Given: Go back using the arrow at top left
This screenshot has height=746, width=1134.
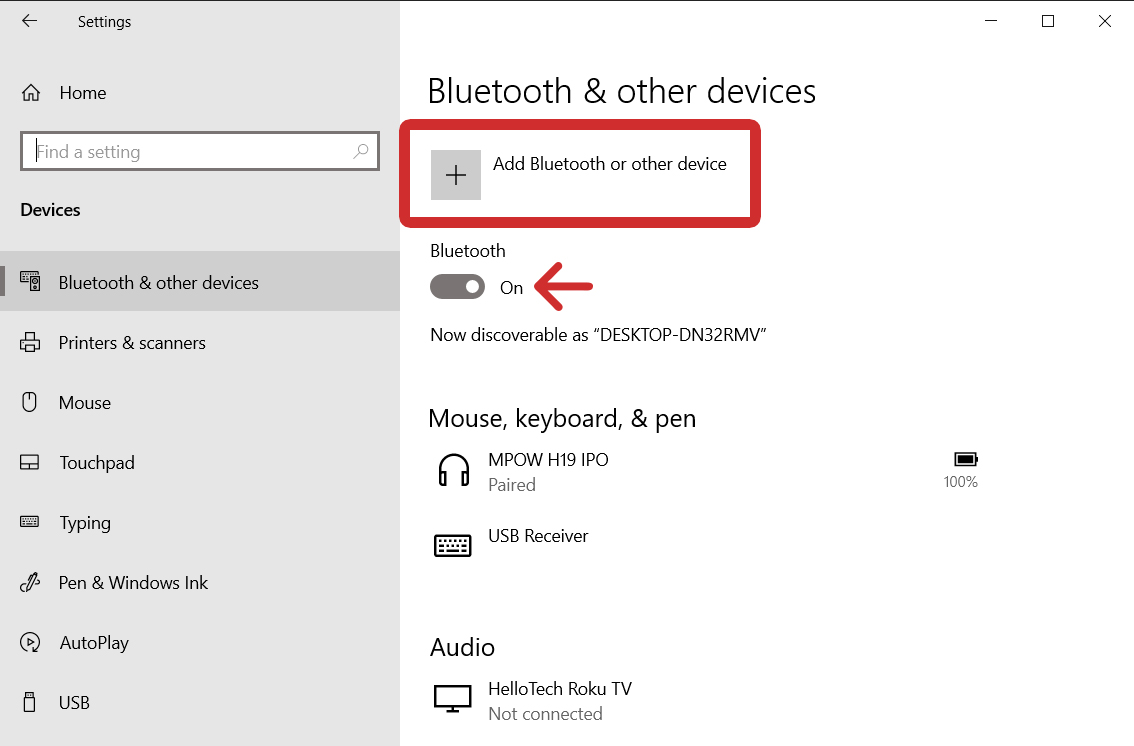Looking at the screenshot, I should (x=28, y=20).
